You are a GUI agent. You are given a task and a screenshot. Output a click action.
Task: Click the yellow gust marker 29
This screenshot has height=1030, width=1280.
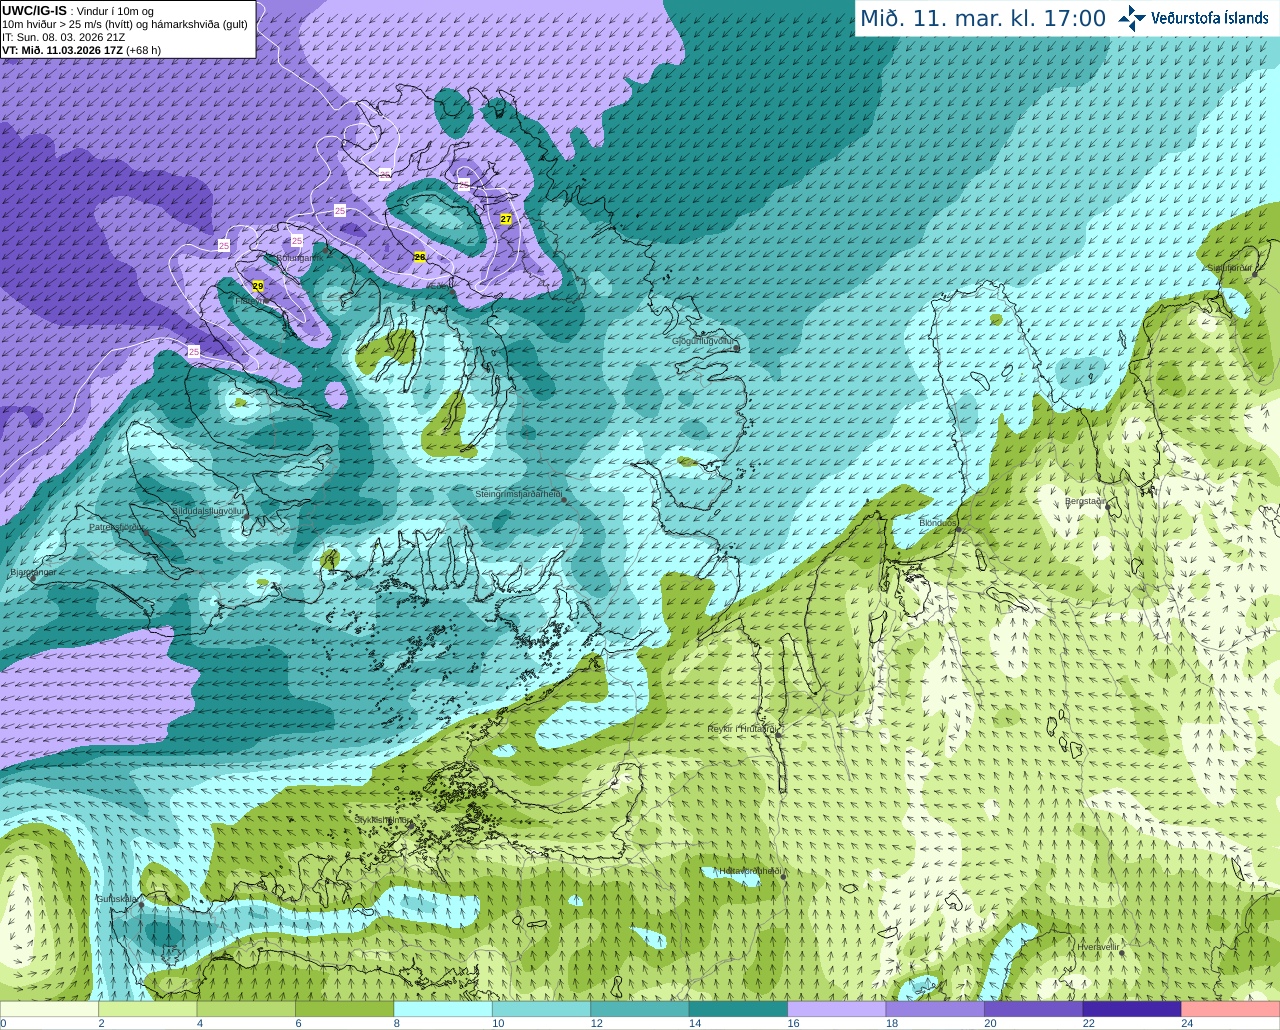coord(258,286)
